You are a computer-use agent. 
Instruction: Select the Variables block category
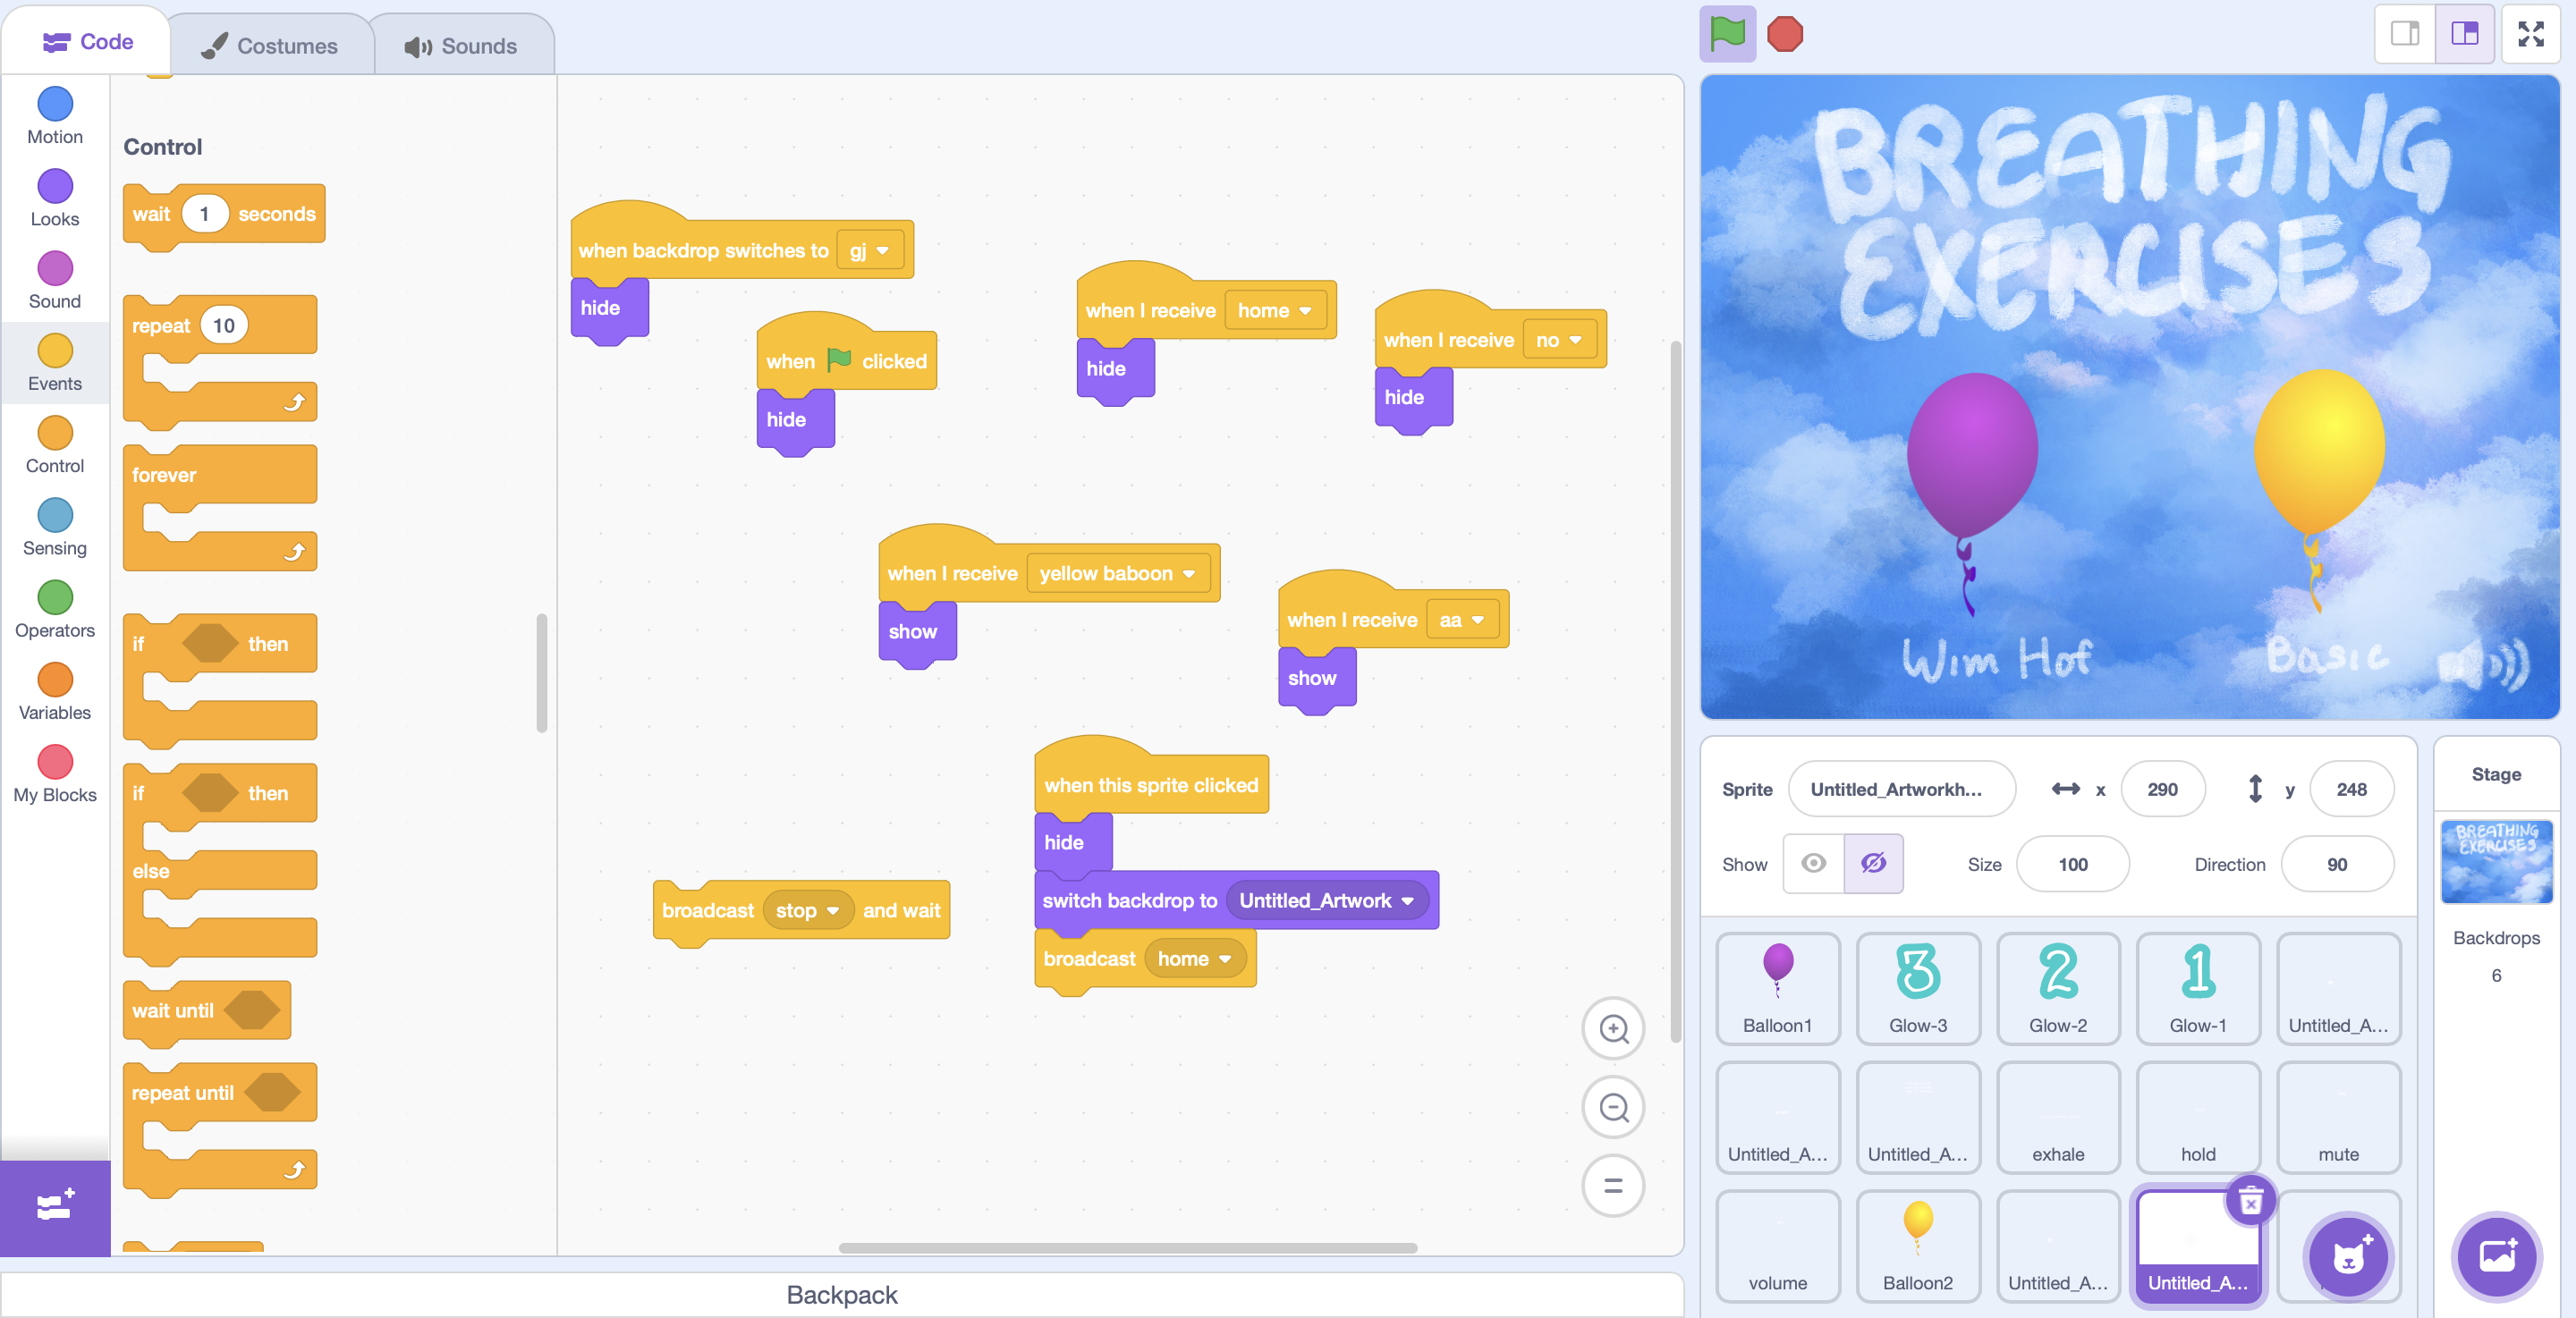[55, 691]
